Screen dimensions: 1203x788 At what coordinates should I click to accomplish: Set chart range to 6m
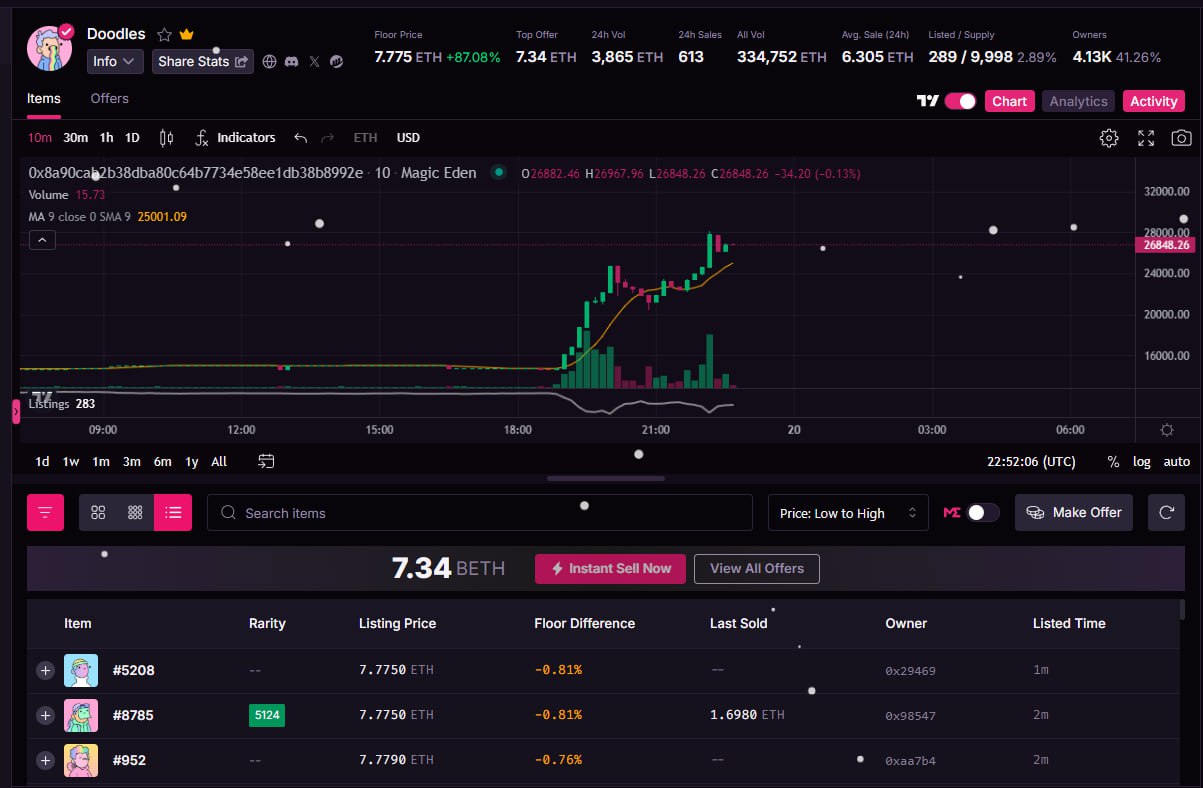162,461
